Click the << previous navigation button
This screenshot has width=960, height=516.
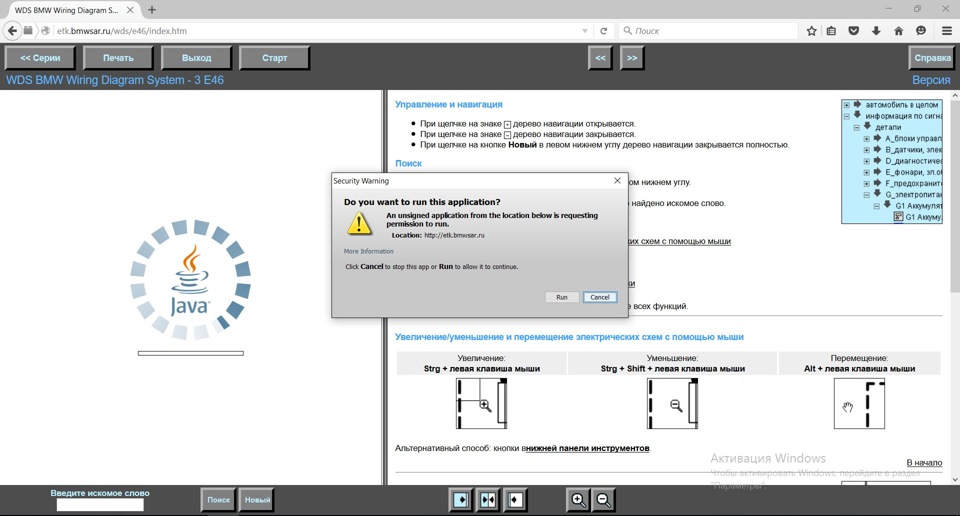point(600,58)
